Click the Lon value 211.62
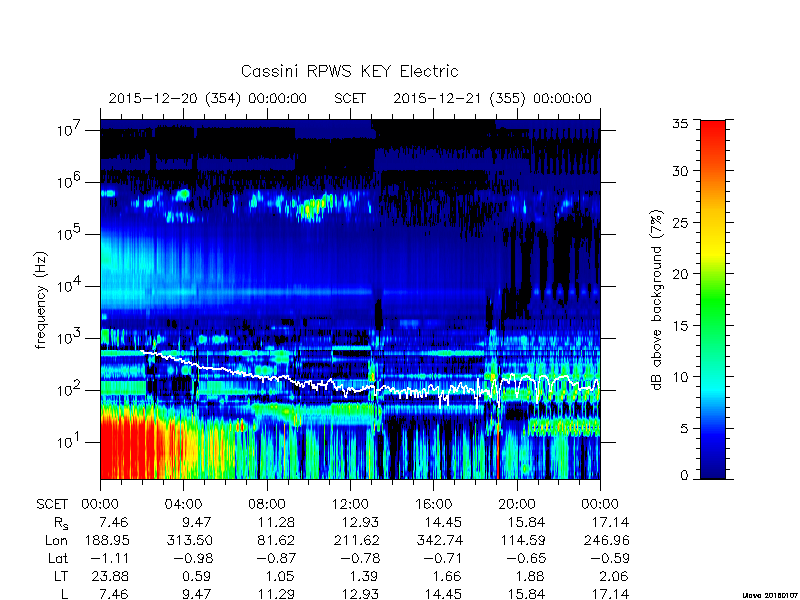Image resolution: width=800 pixels, height=600 pixels. (357, 540)
